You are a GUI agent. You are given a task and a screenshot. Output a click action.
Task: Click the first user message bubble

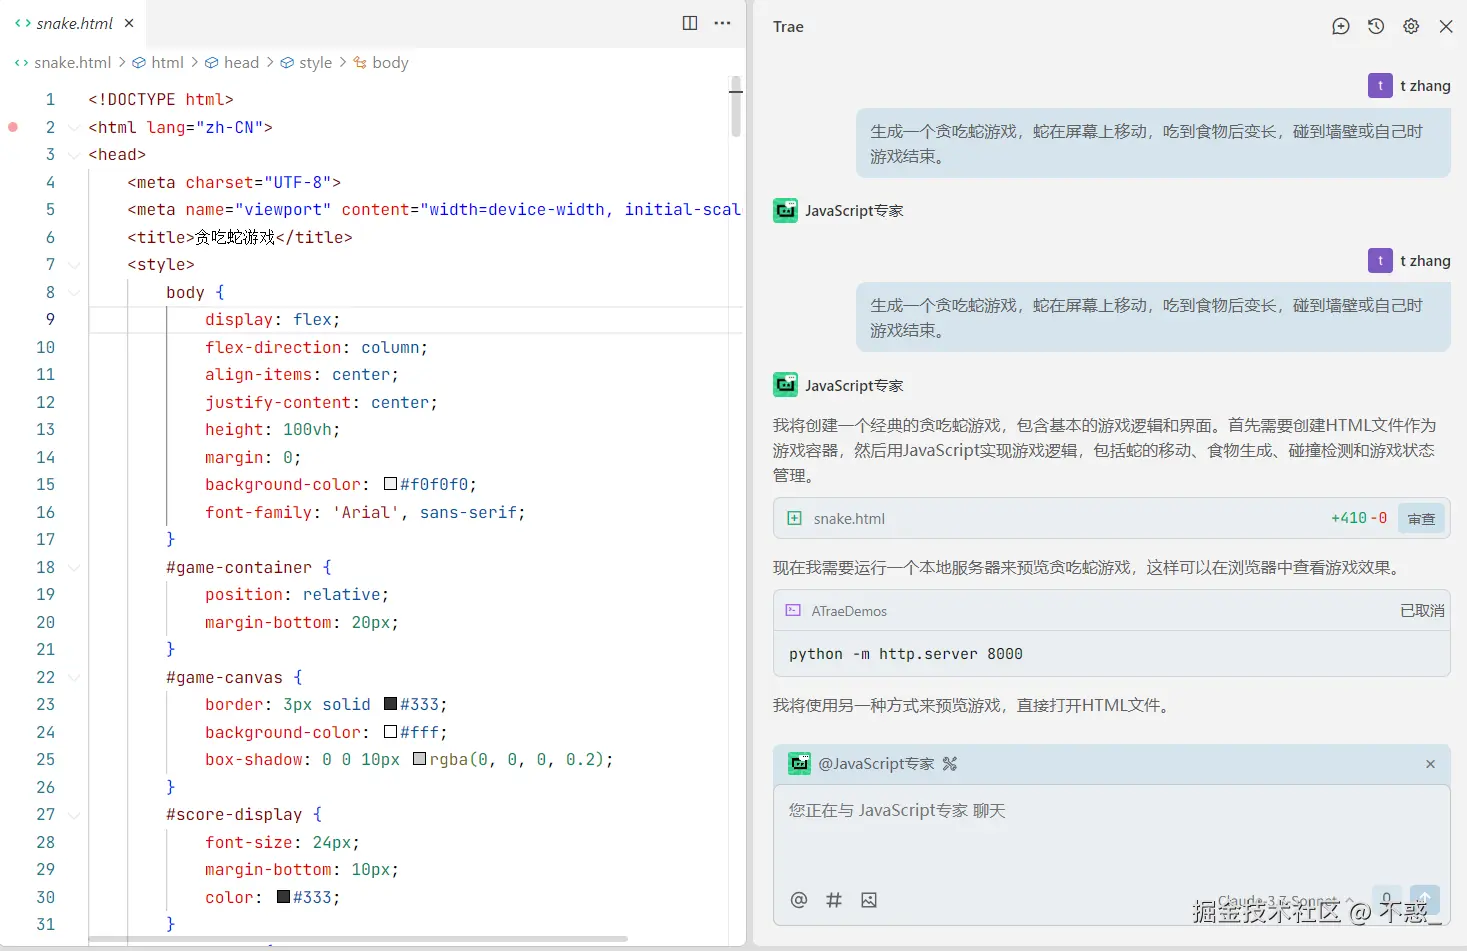point(1153,144)
